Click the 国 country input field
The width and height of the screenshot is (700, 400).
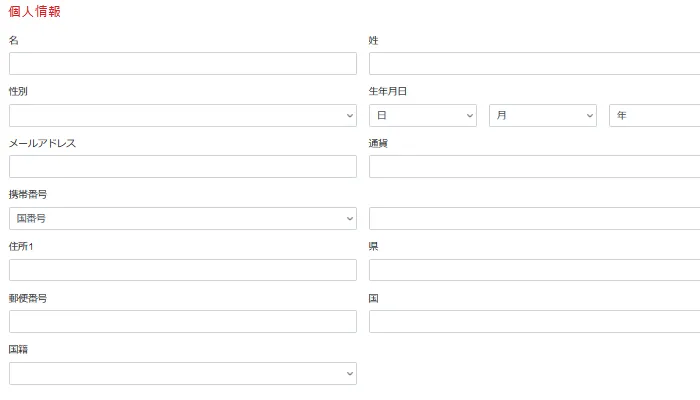534,322
